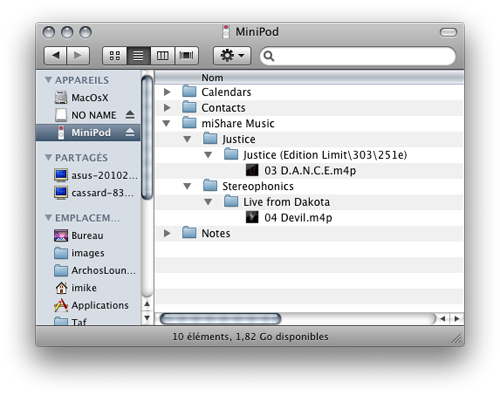500x395 pixels.
Task: Click the horizontal scrollbar thumb
Action: (x=220, y=318)
